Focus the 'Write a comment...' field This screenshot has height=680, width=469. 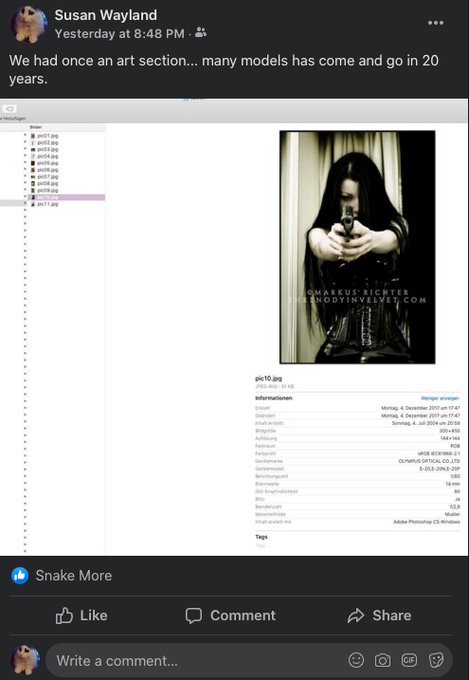pyautogui.click(x=249, y=660)
